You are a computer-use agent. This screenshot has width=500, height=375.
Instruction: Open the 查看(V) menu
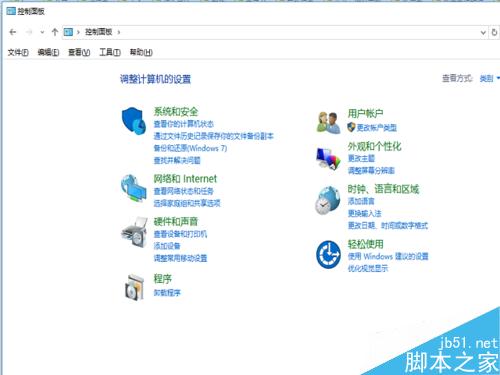coord(79,52)
